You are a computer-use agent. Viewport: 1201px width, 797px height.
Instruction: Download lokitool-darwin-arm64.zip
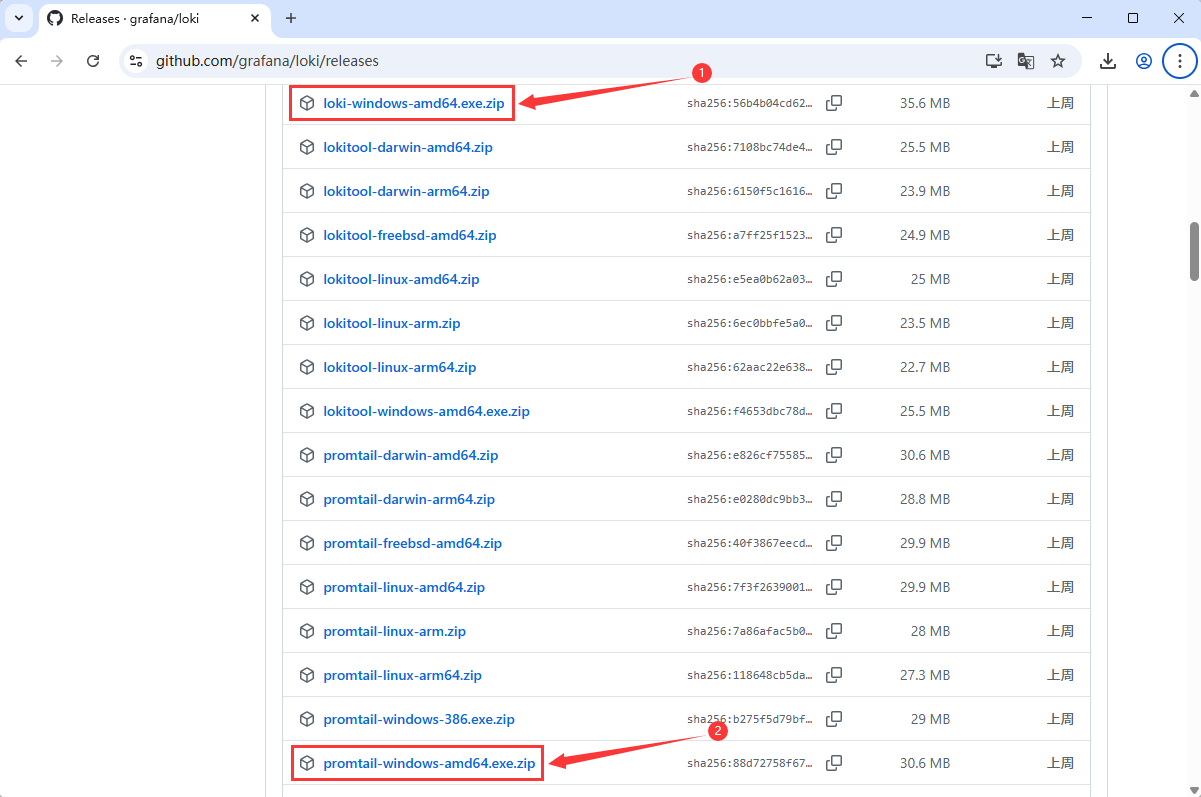click(x=407, y=191)
